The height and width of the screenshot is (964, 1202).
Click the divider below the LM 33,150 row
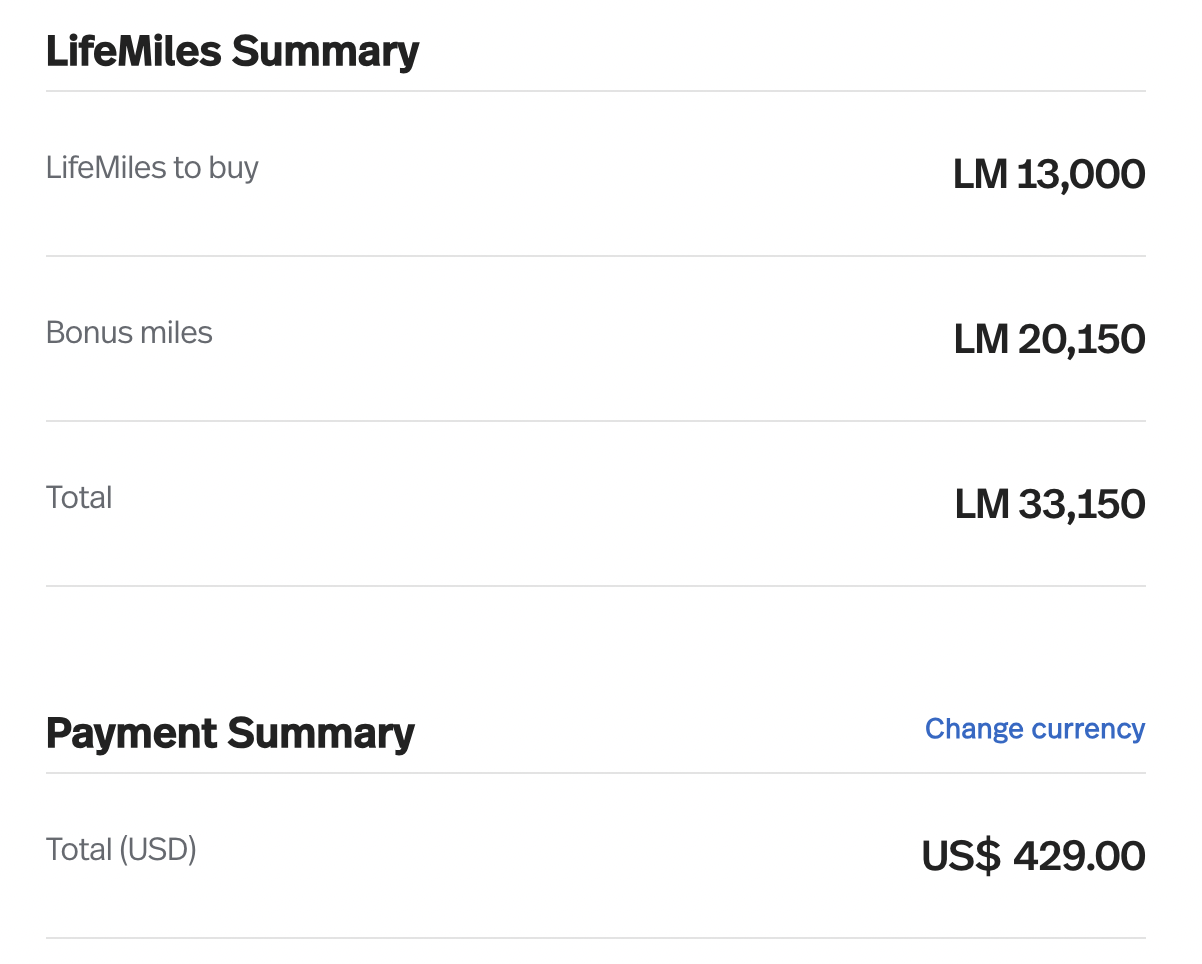point(596,586)
